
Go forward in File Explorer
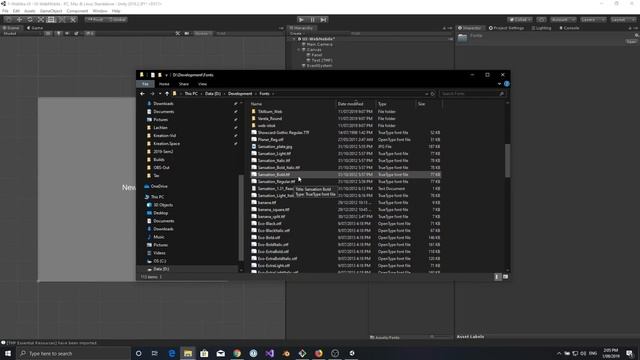[152, 94]
